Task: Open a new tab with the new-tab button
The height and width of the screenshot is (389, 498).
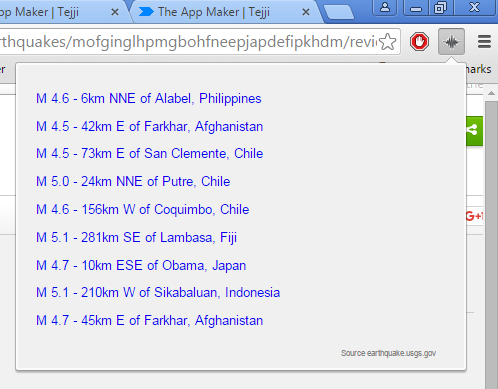Action: tap(339, 12)
